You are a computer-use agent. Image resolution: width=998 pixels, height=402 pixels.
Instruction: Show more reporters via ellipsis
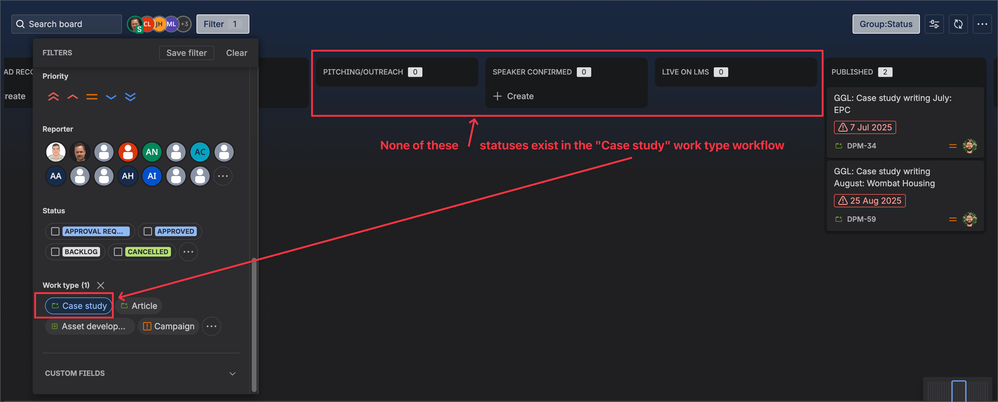[223, 176]
